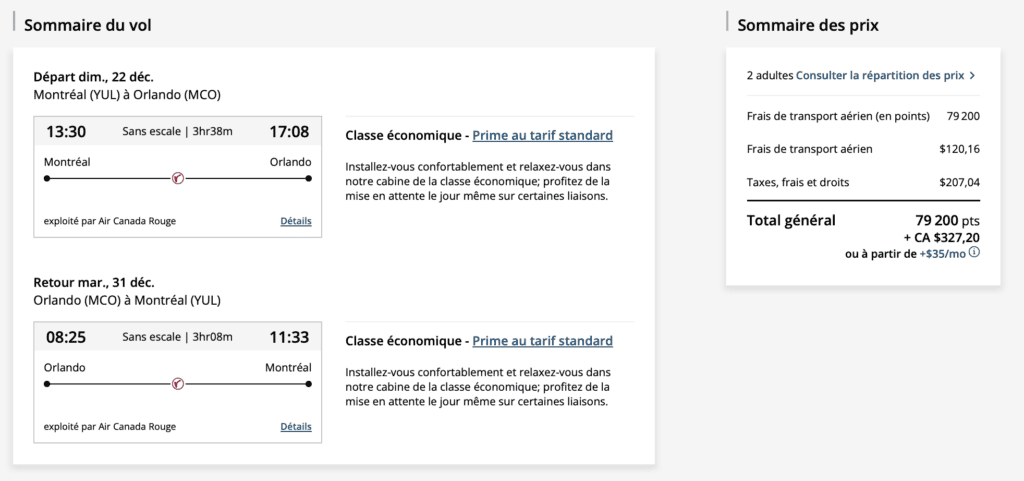Open 'Prime au tarif standard' for the departure flight

coord(542,135)
